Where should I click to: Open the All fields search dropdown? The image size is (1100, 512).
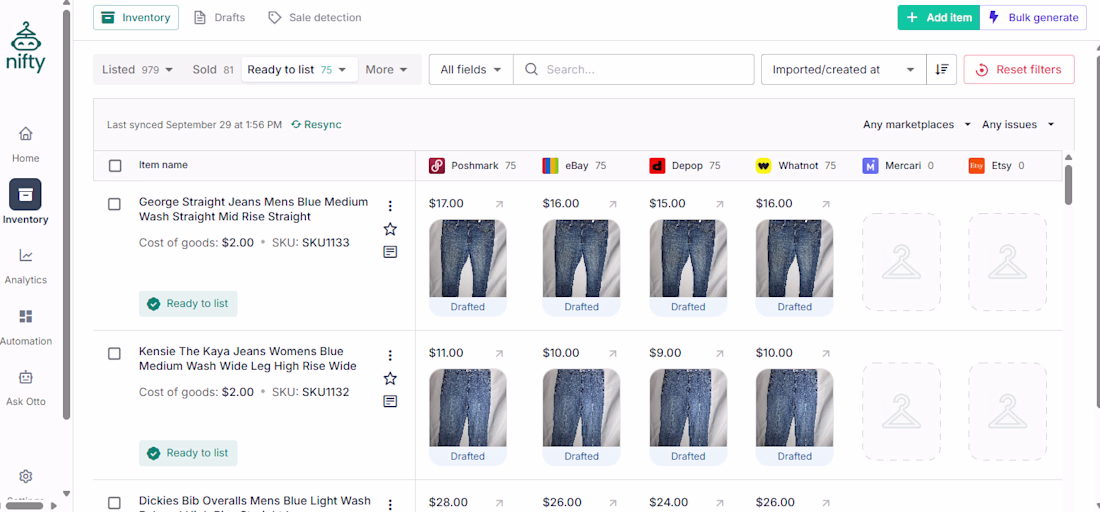[x=471, y=69]
